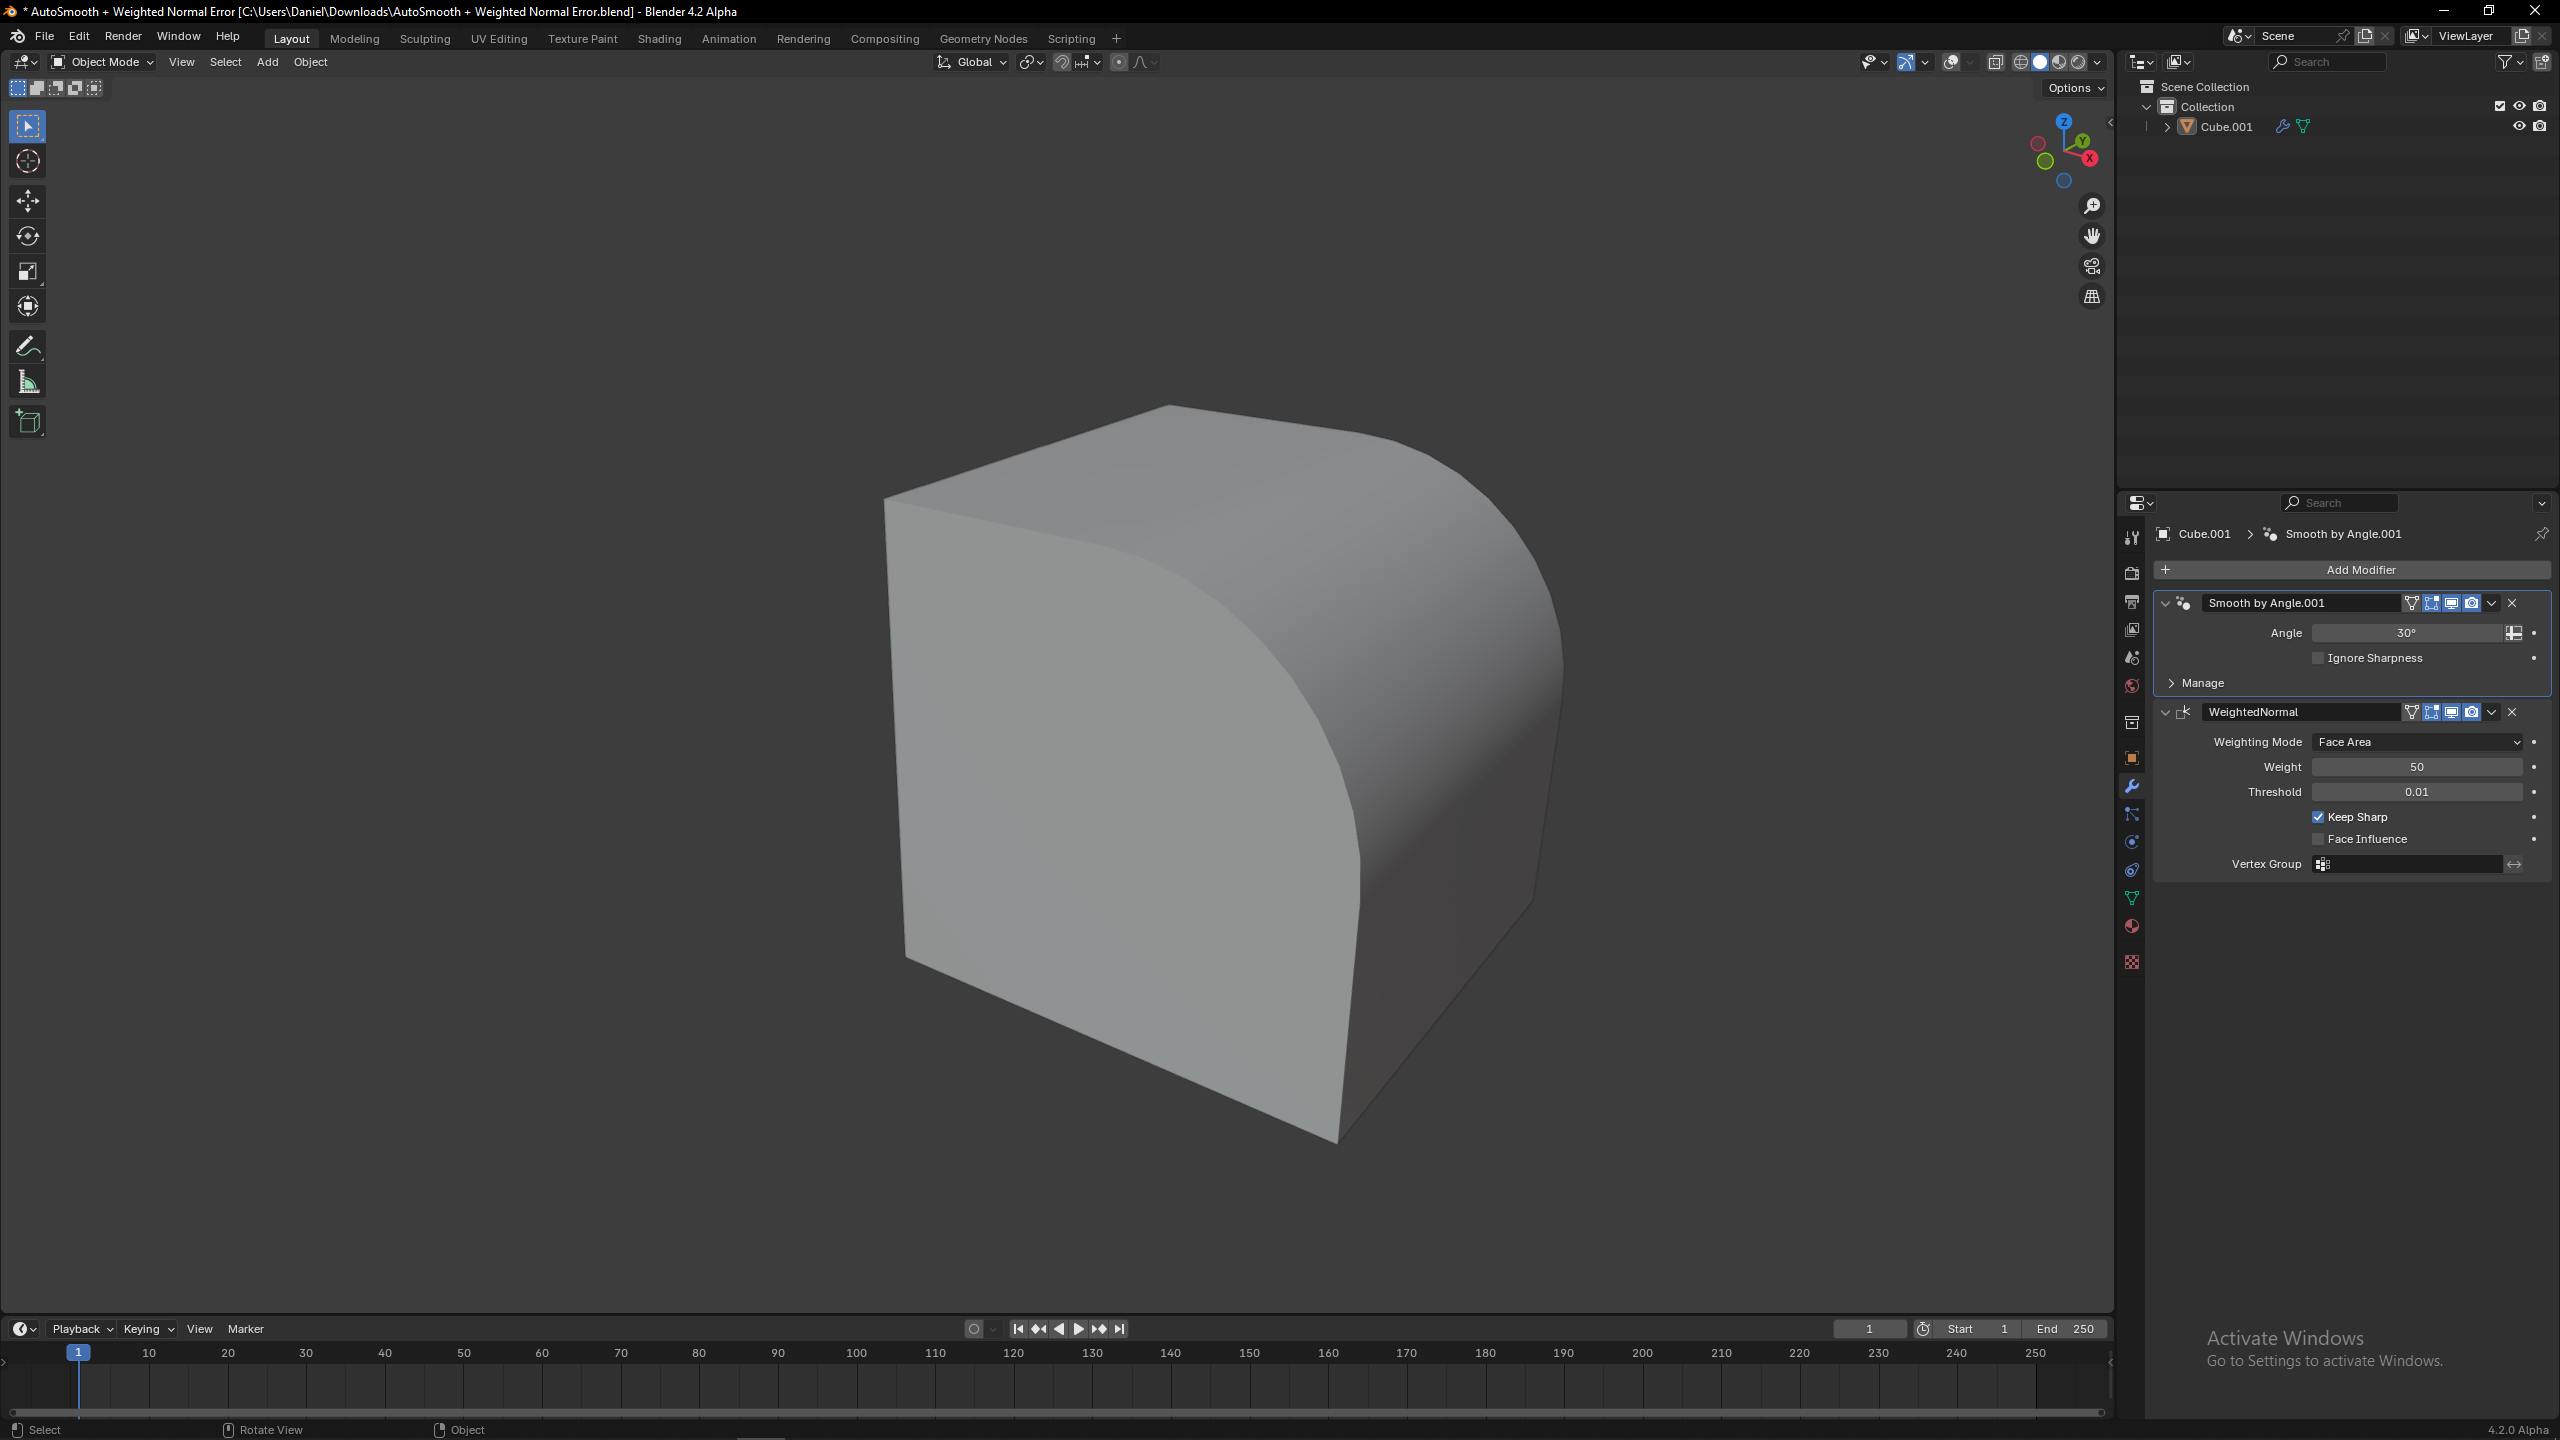Viewport: 2560px width, 1440px height.
Task: Select the Scale tool
Action: [27, 272]
